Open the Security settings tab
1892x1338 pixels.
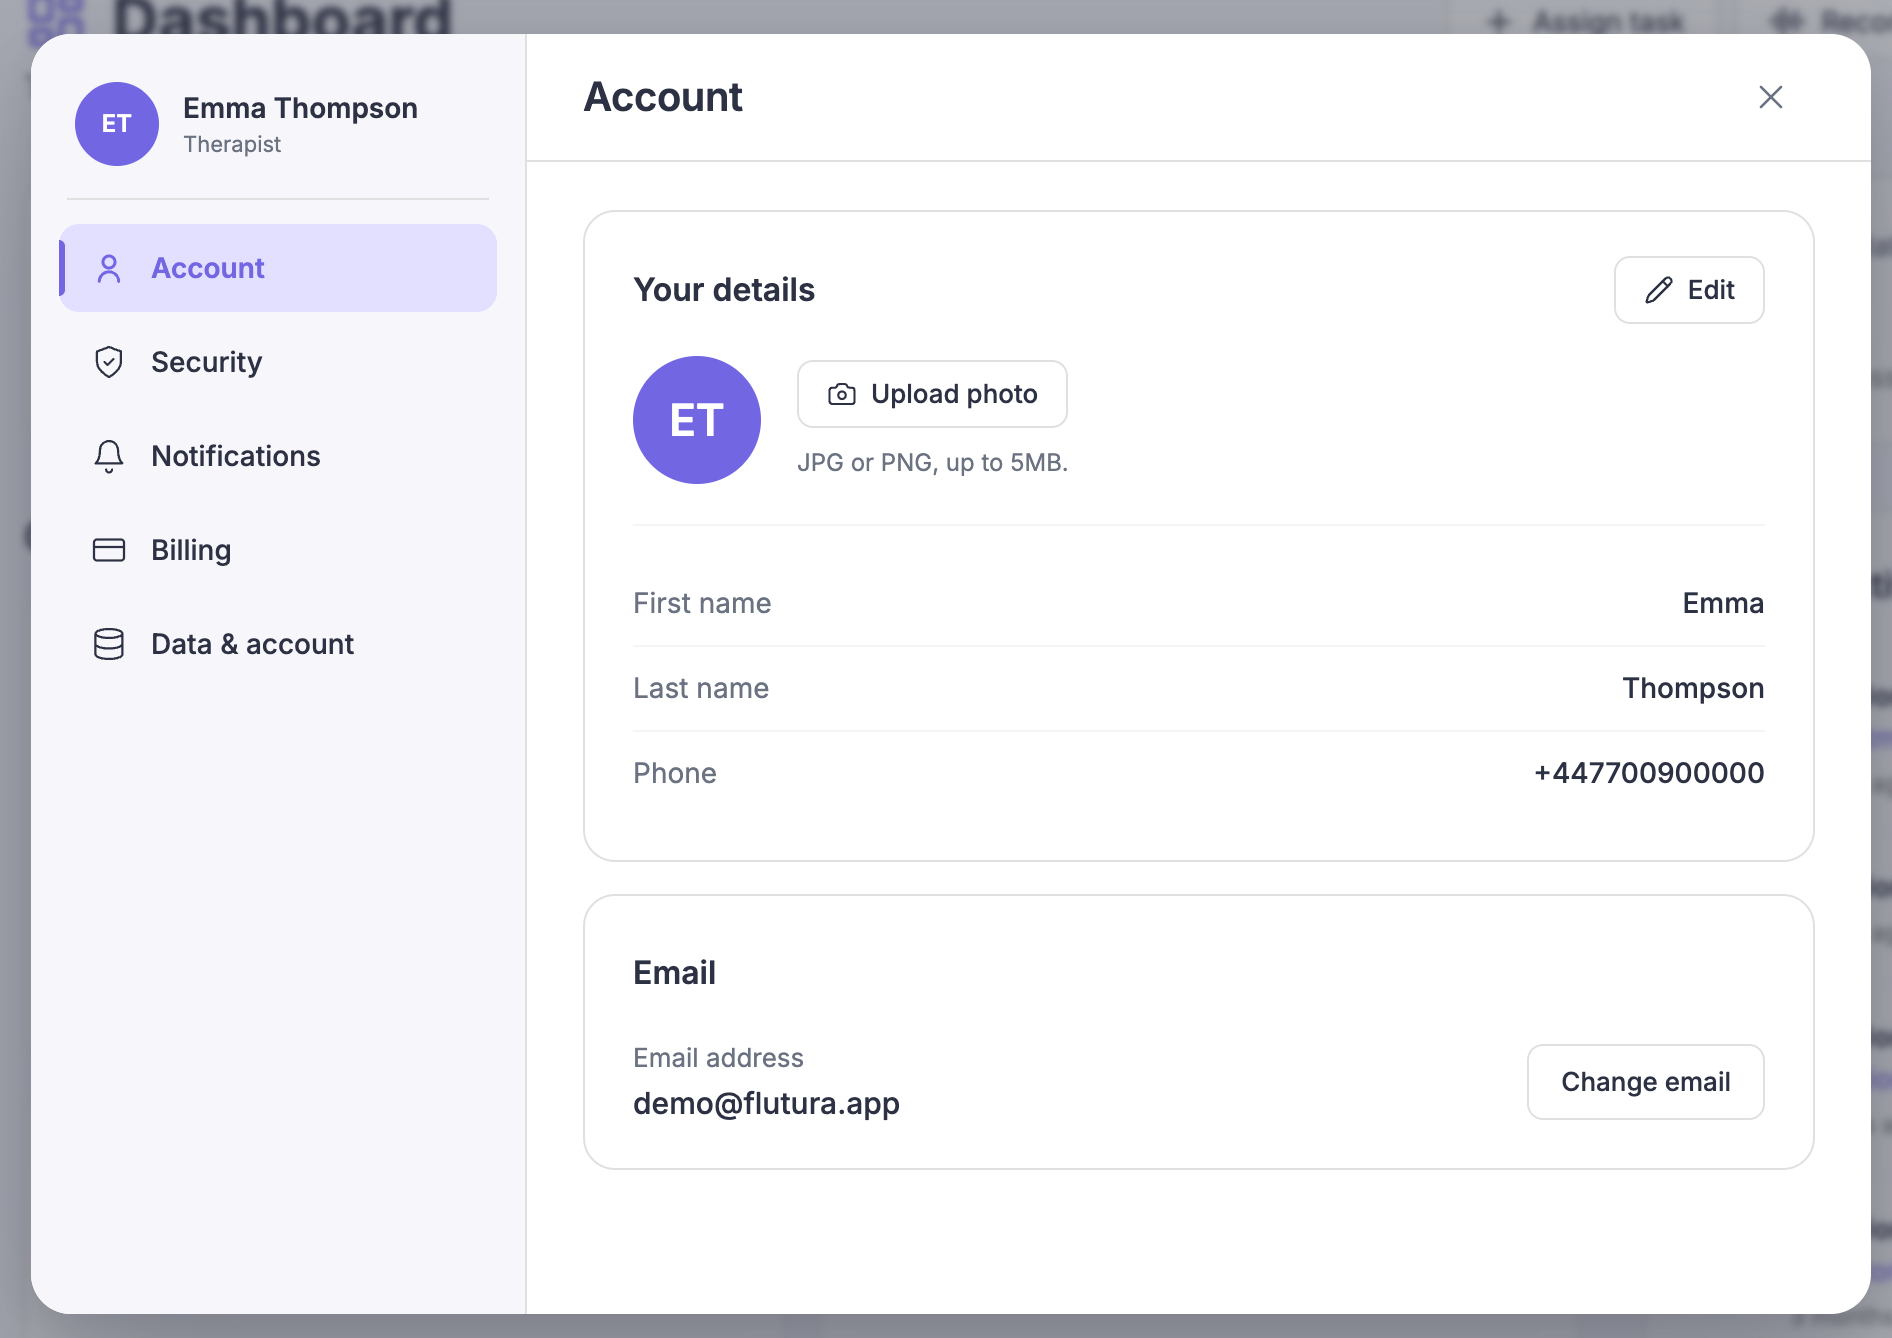pos(278,362)
